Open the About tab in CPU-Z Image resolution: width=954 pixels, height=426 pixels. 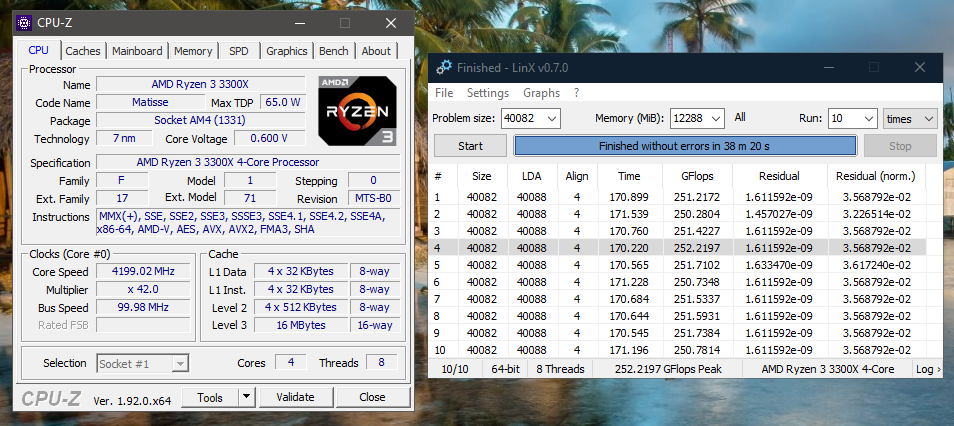376,51
